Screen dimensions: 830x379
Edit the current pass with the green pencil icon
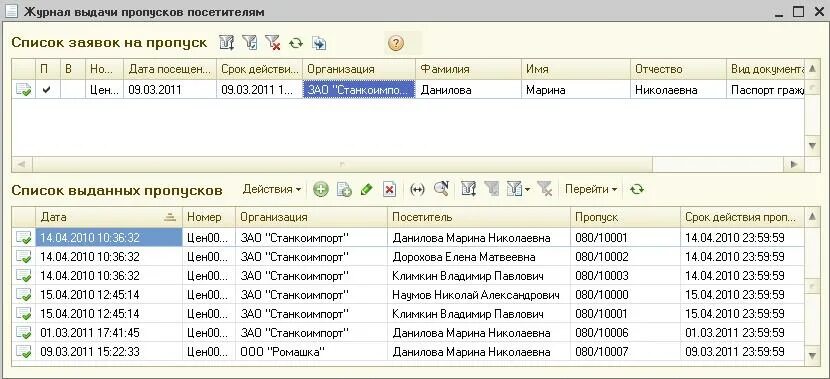pyautogui.click(x=366, y=190)
